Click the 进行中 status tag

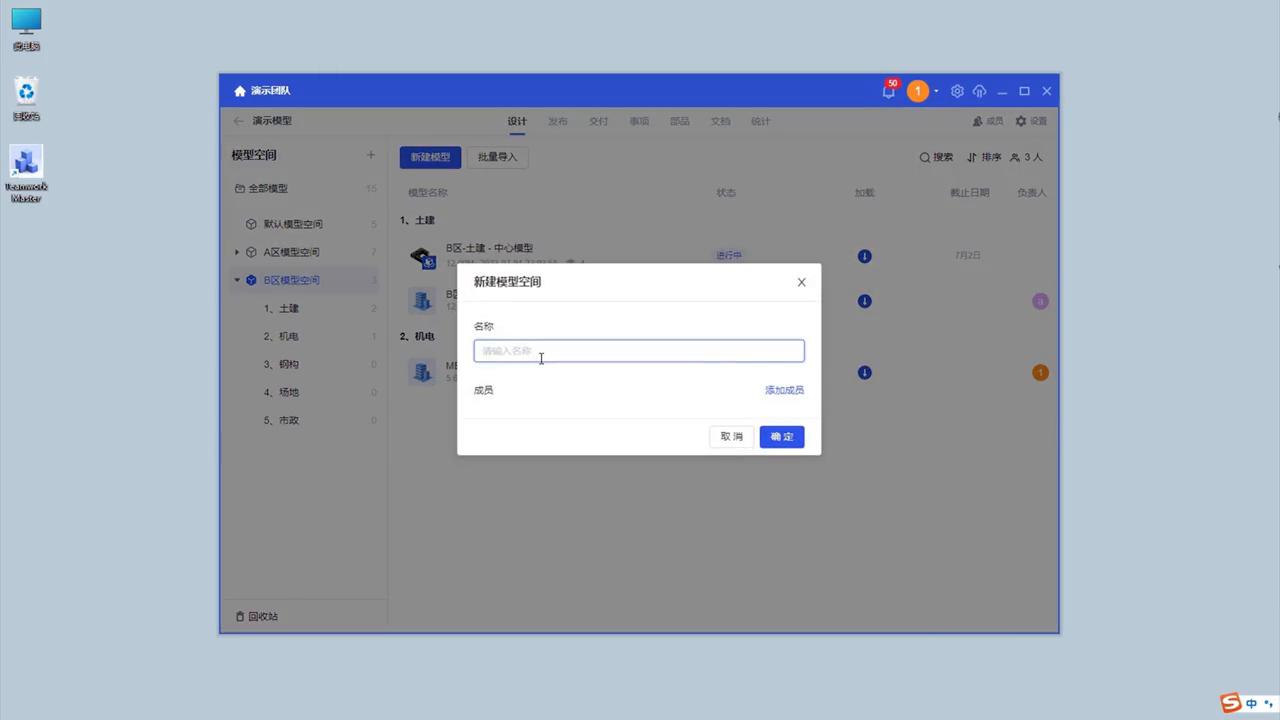coord(729,255)
